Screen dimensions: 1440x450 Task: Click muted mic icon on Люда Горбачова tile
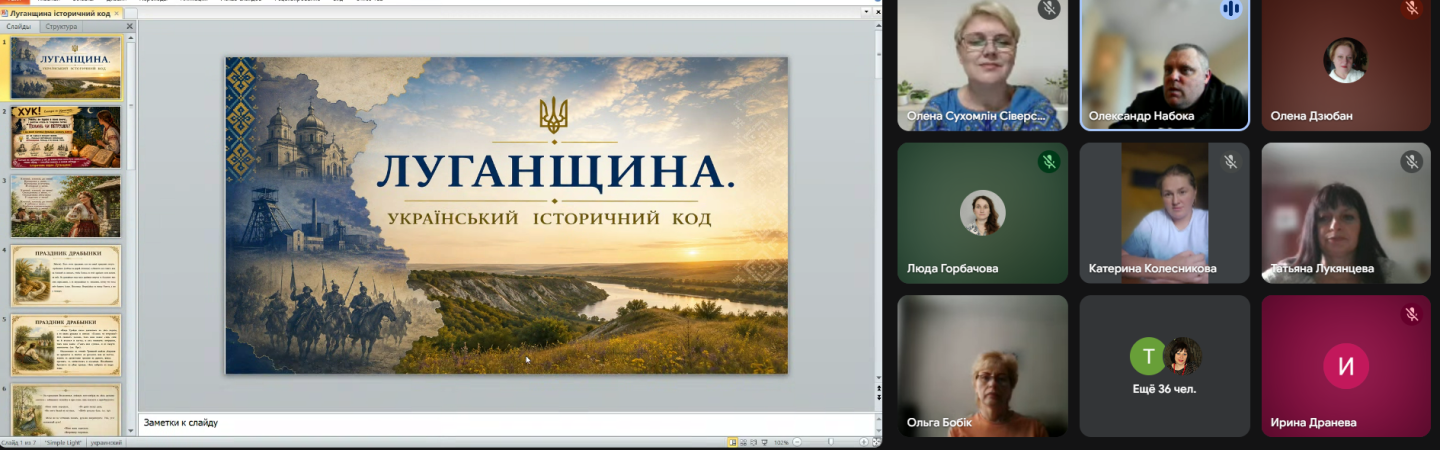1049,161
